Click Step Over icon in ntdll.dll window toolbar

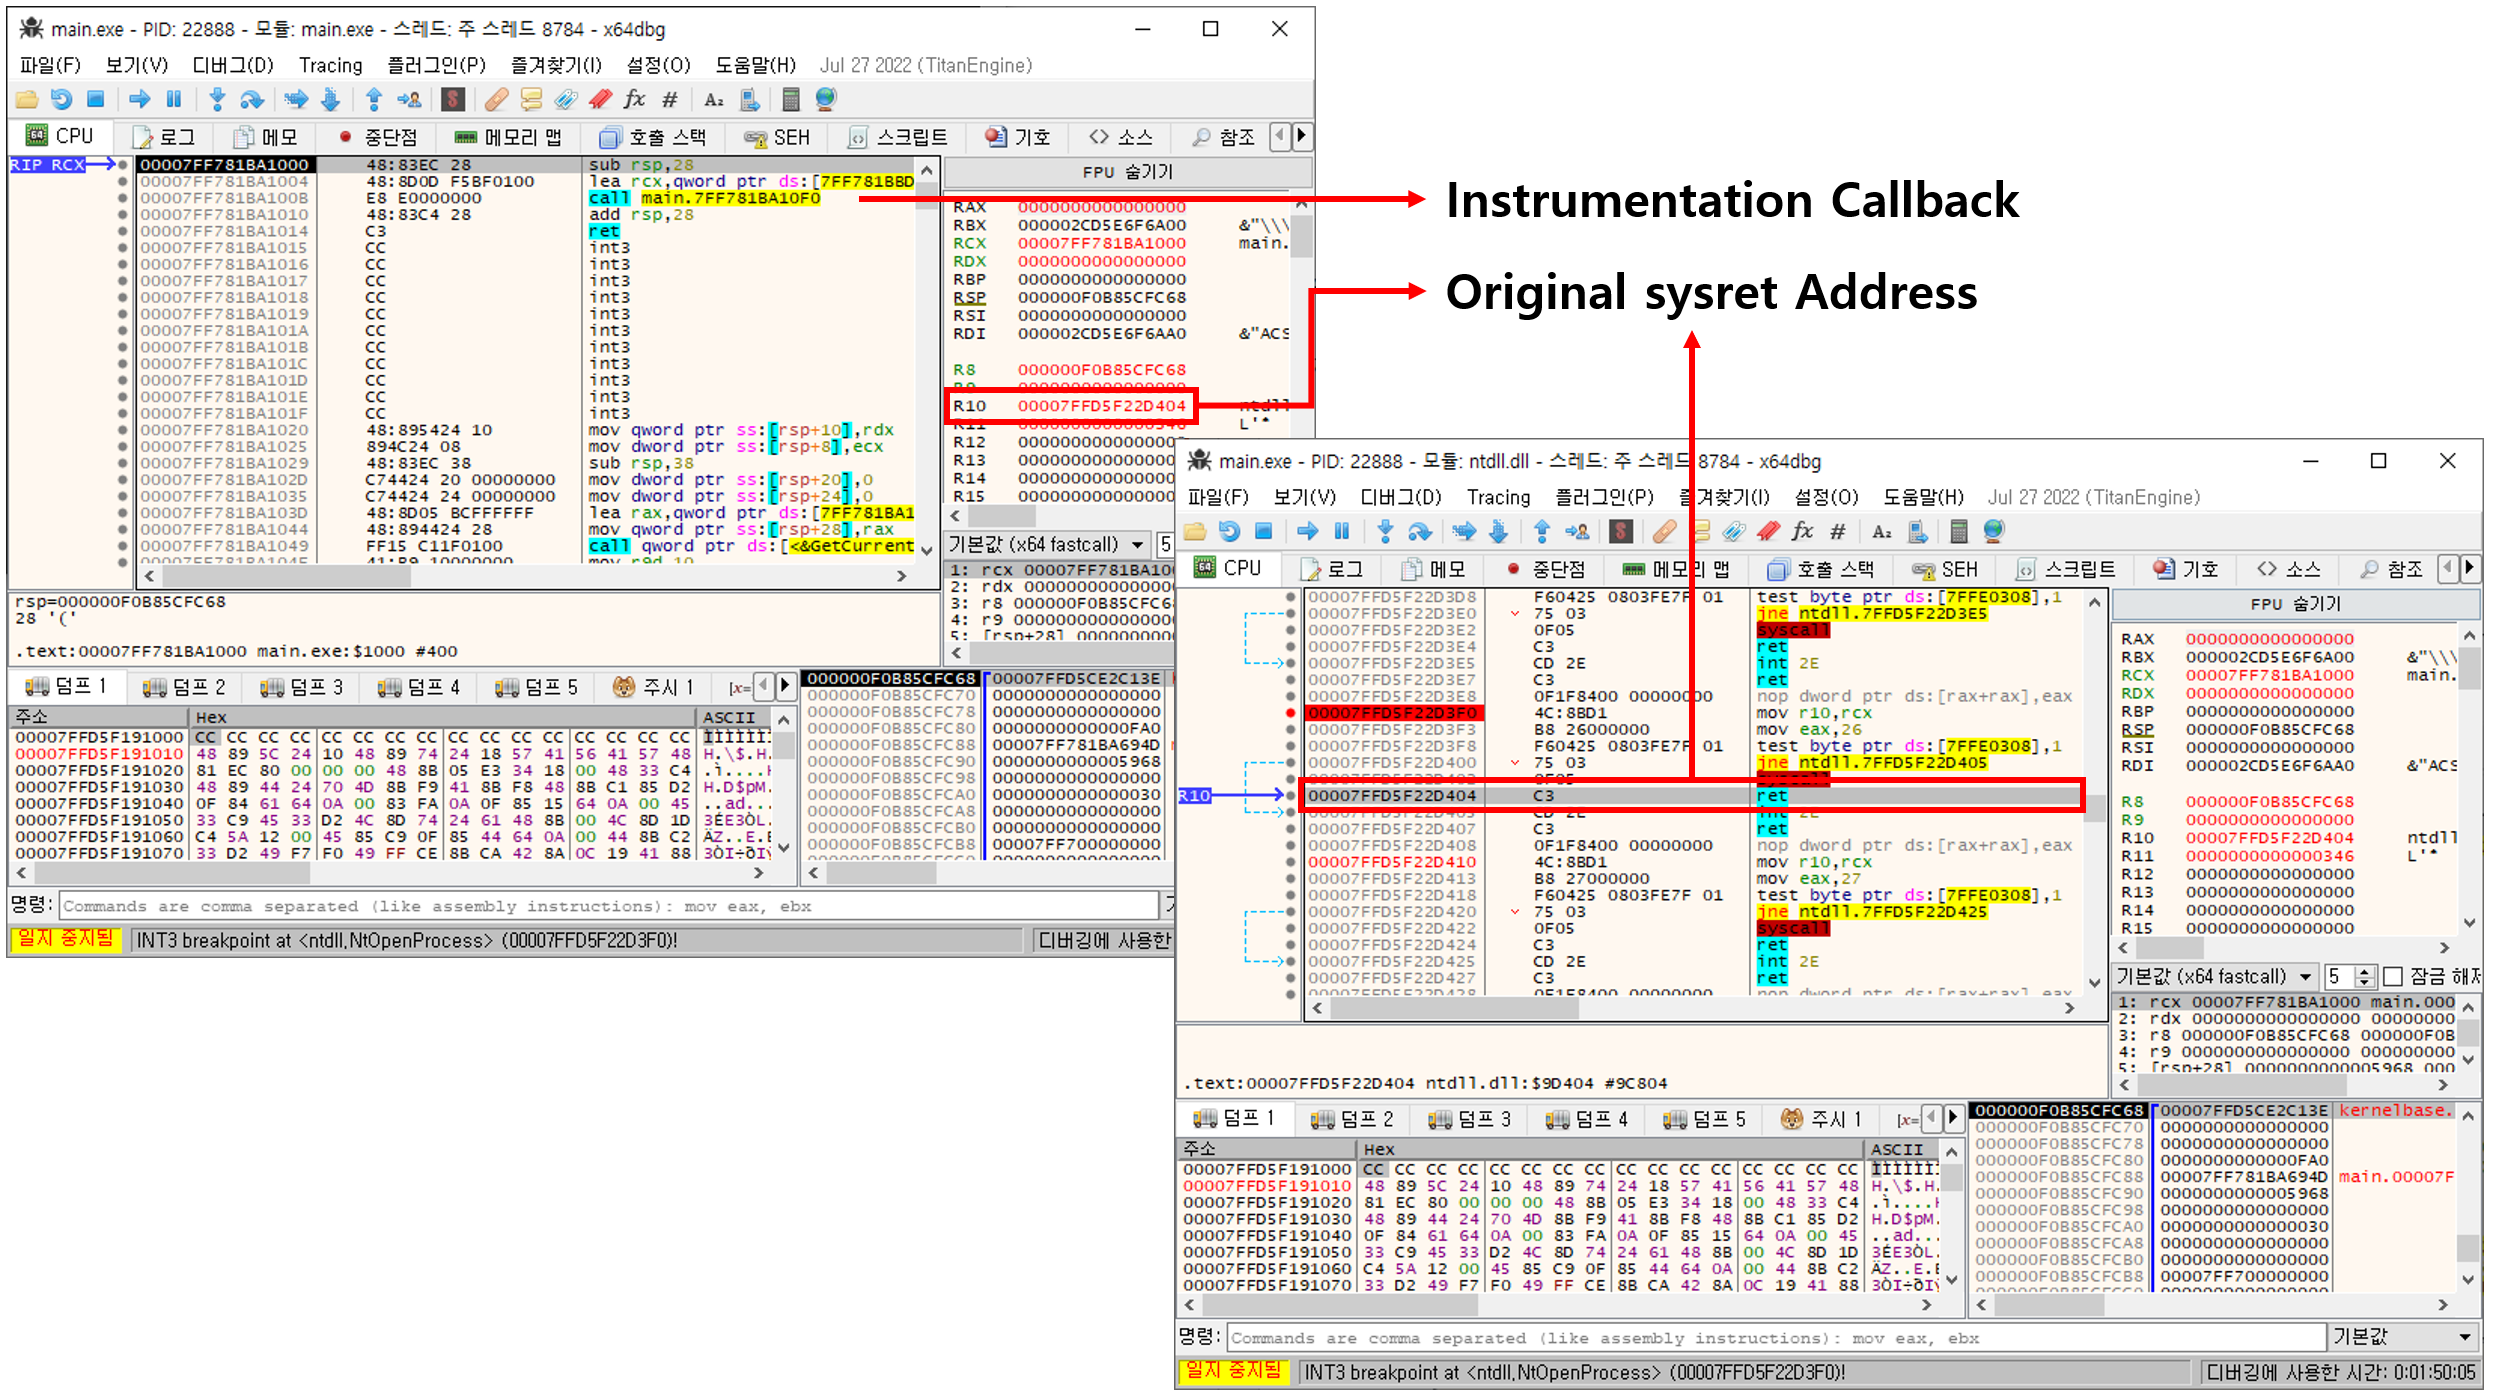point(1419,531)
